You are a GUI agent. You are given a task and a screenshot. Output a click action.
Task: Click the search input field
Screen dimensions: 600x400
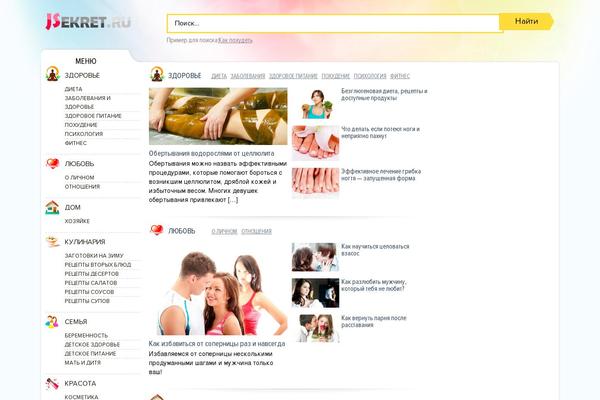[333, 23]
